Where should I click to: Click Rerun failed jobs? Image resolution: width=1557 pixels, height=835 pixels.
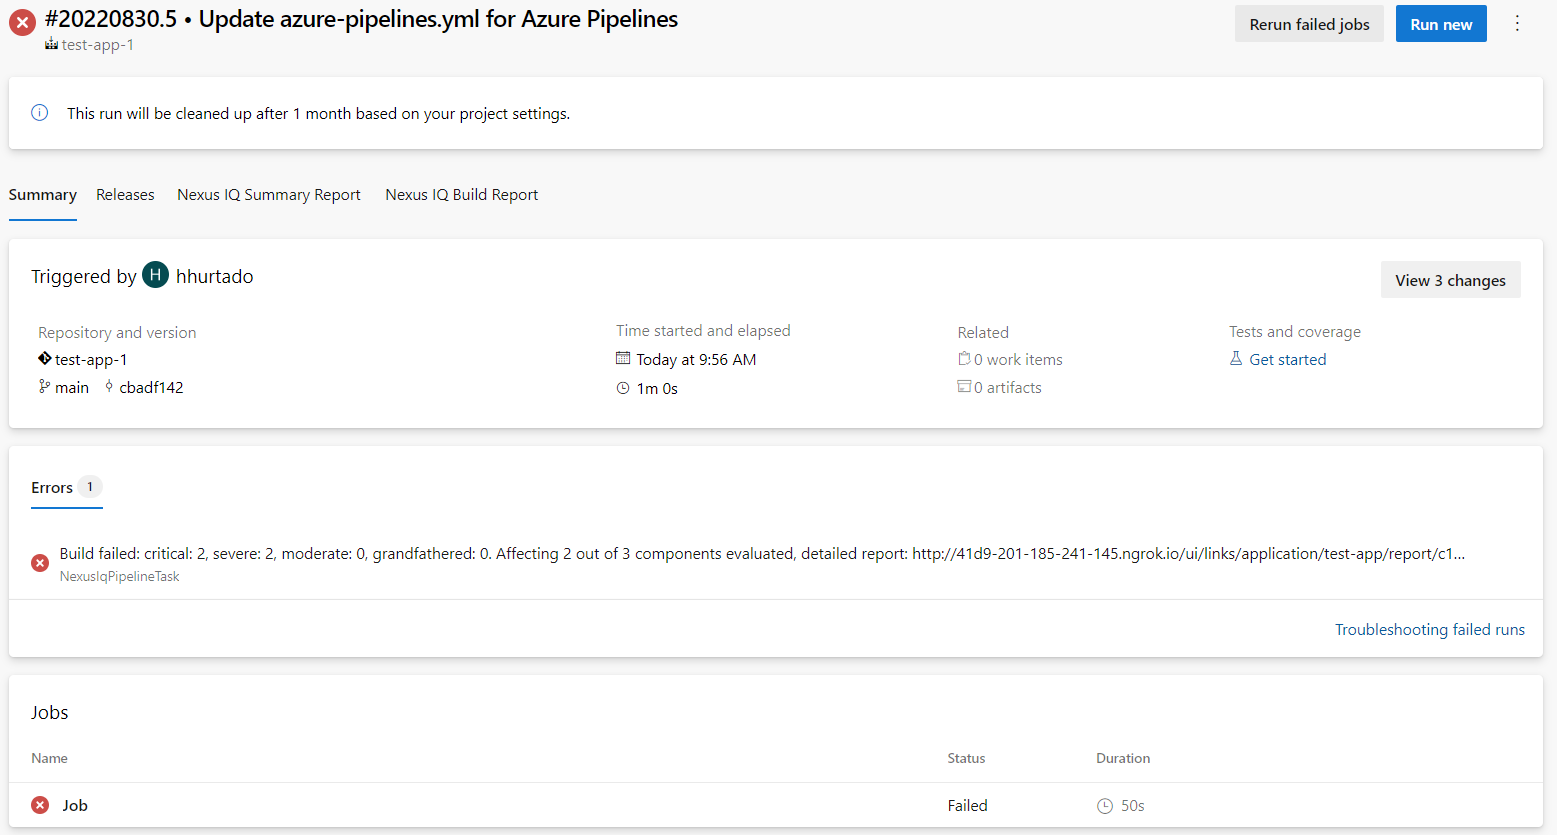(1309, 23)
